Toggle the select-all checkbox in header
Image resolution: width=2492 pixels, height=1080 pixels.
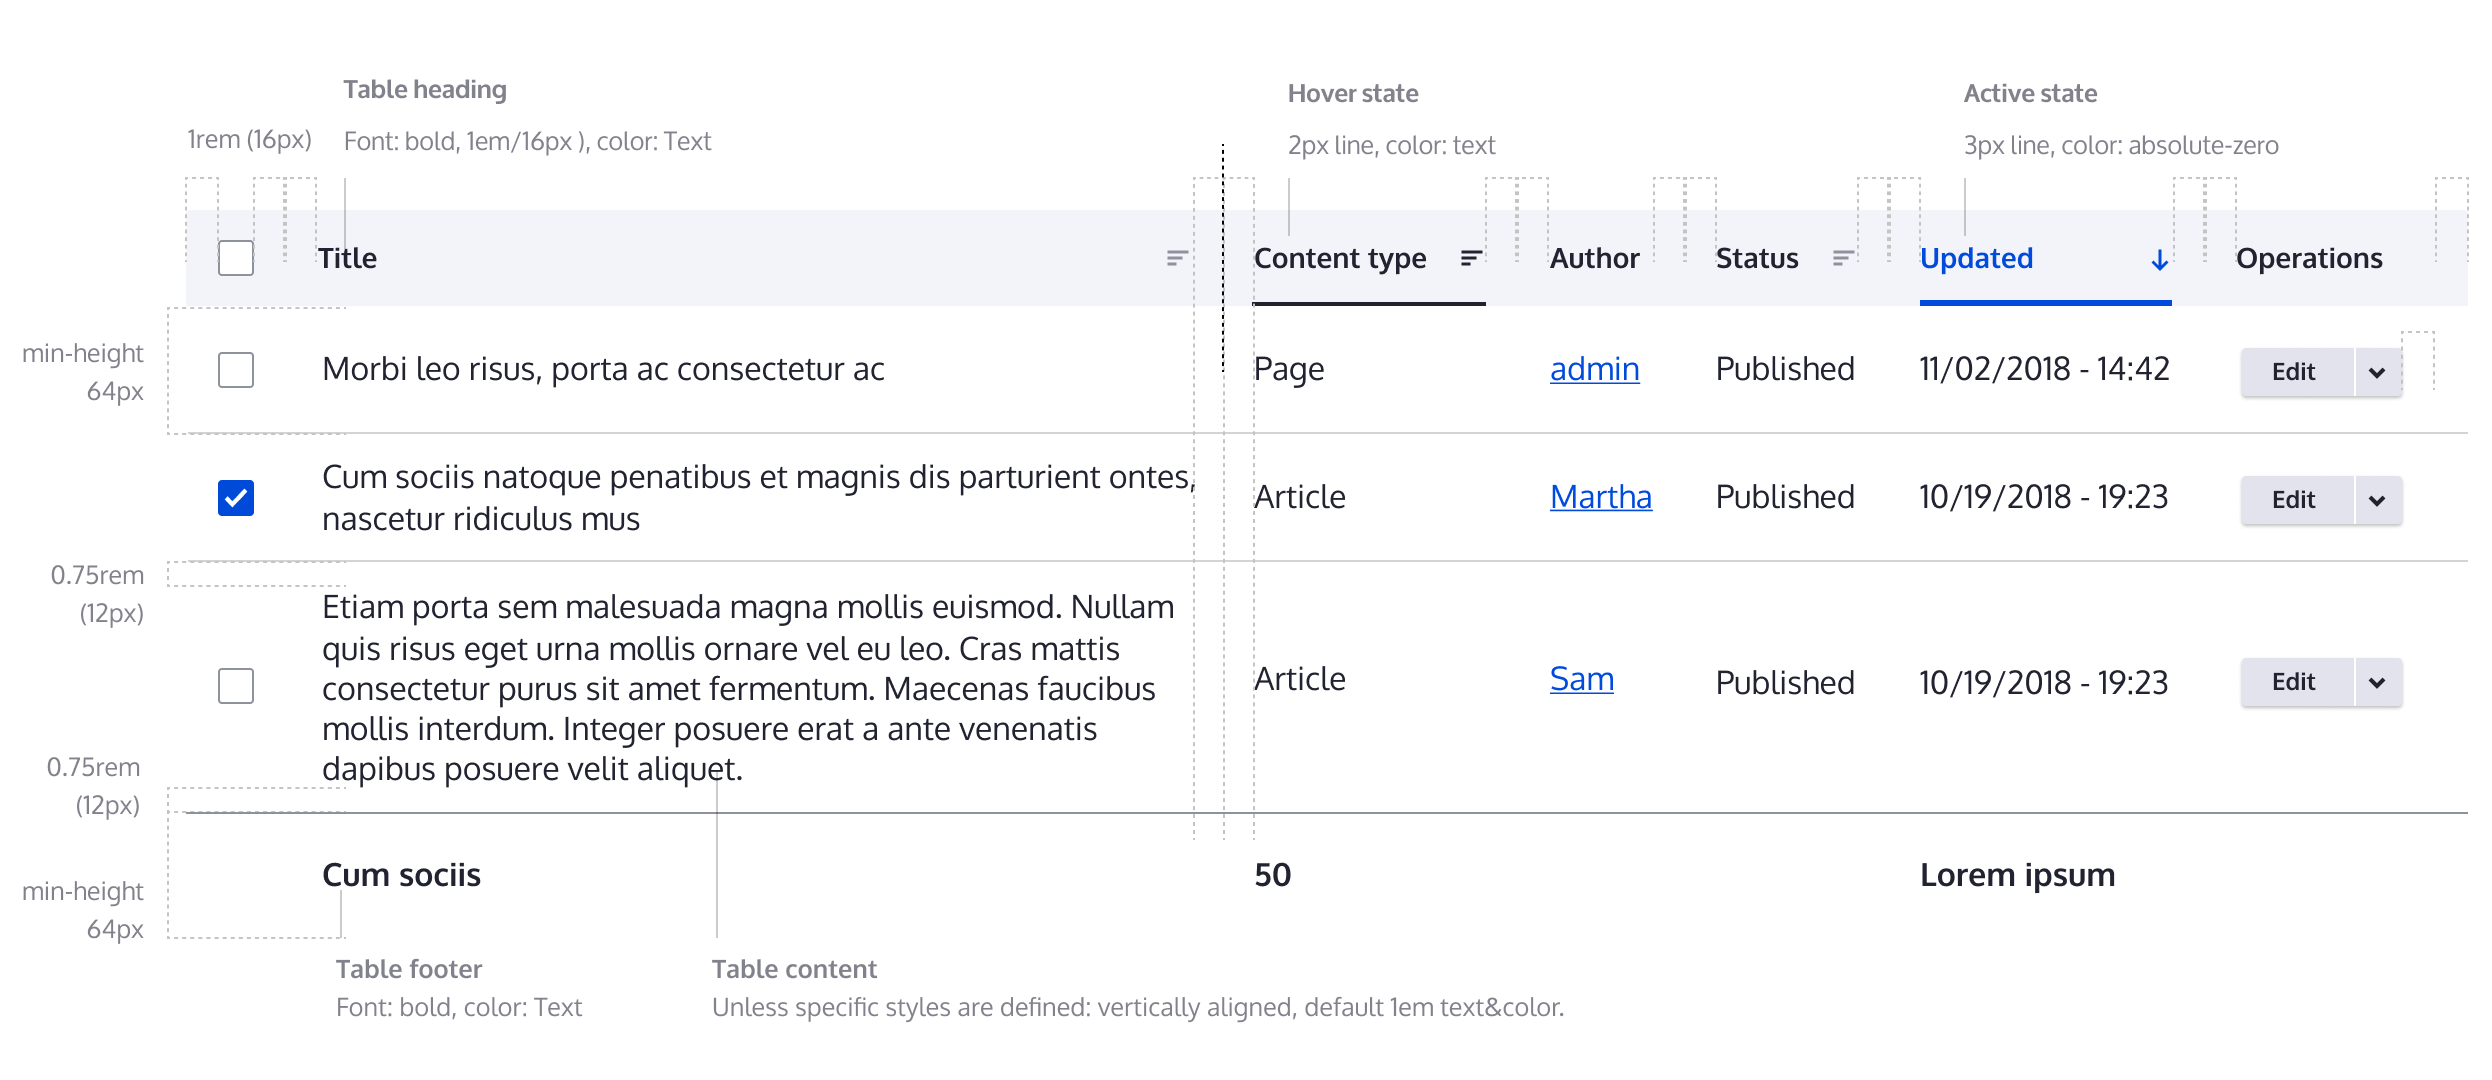click(236, 258)
